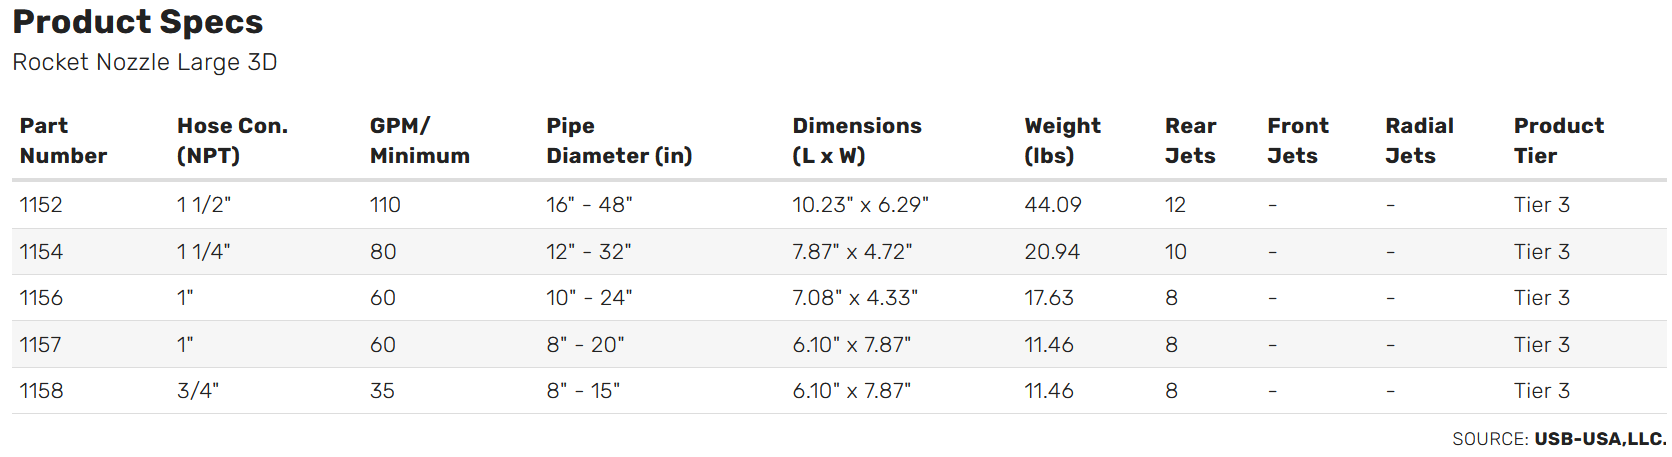This screenshot has width=1672, height=457.
Task: Select the Rear Jets column header
Action: coord(1190,141)
